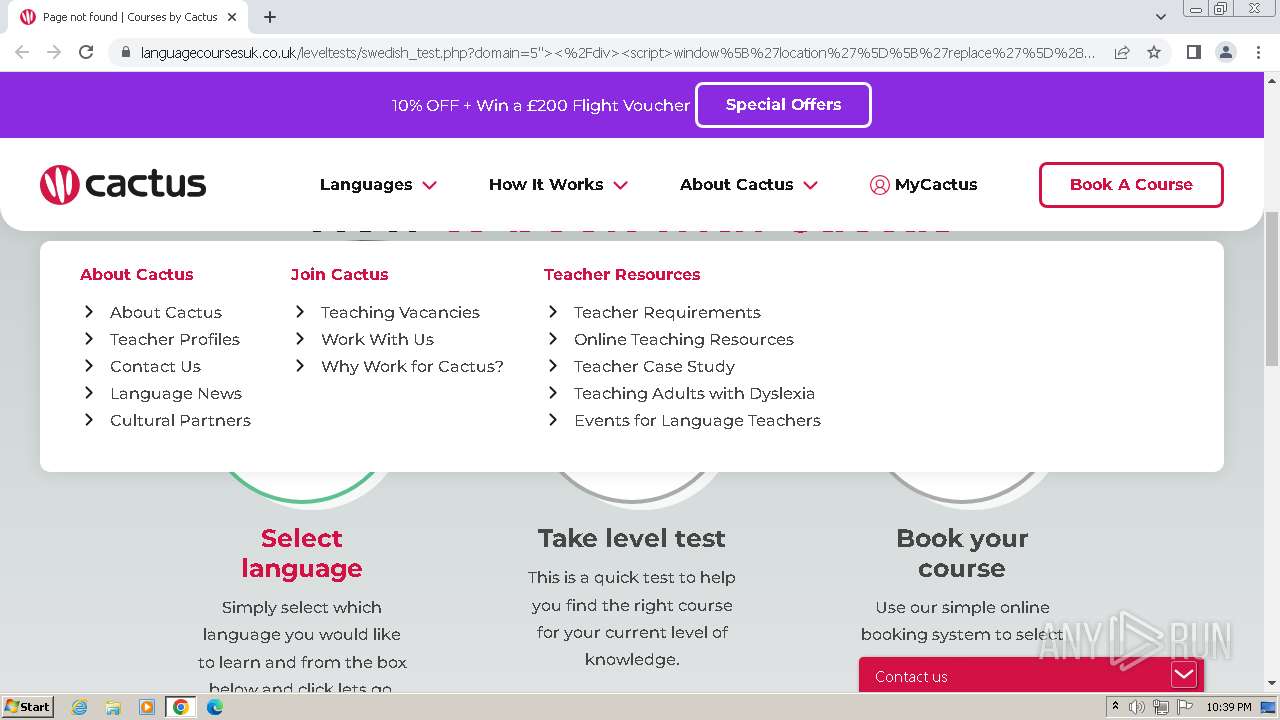Click the Cactus logo
Screen dimensions: 1280x720
[x=123, y=184]
